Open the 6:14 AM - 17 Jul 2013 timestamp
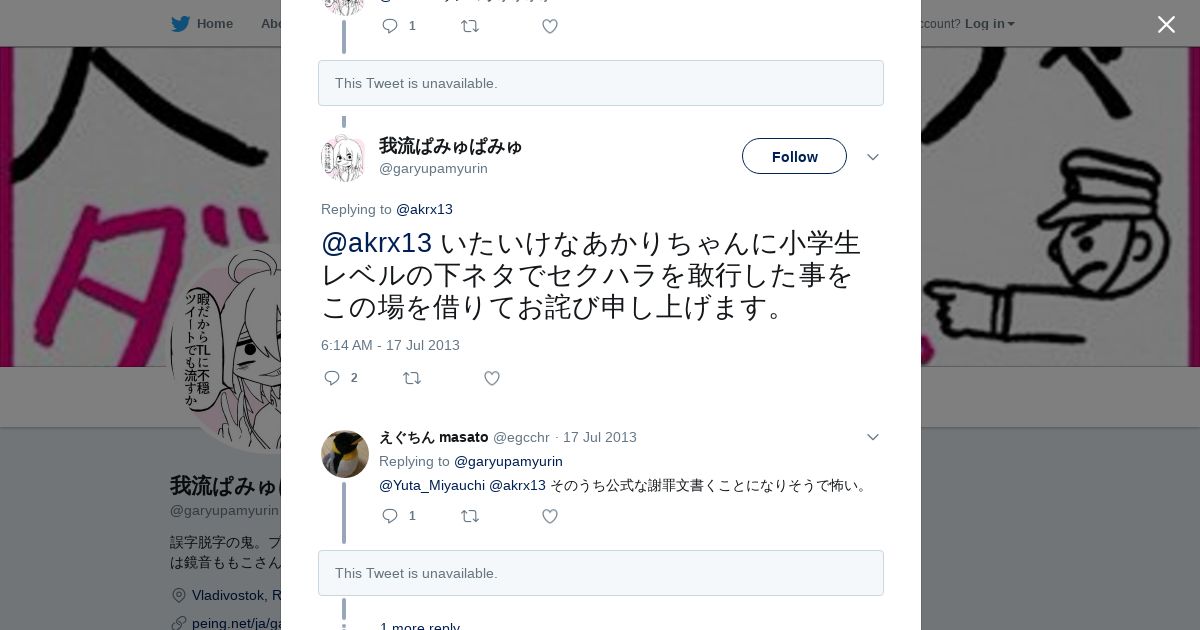Image resolution: width=1200 pixels, height=630 pixels. [x=390, y=345]
